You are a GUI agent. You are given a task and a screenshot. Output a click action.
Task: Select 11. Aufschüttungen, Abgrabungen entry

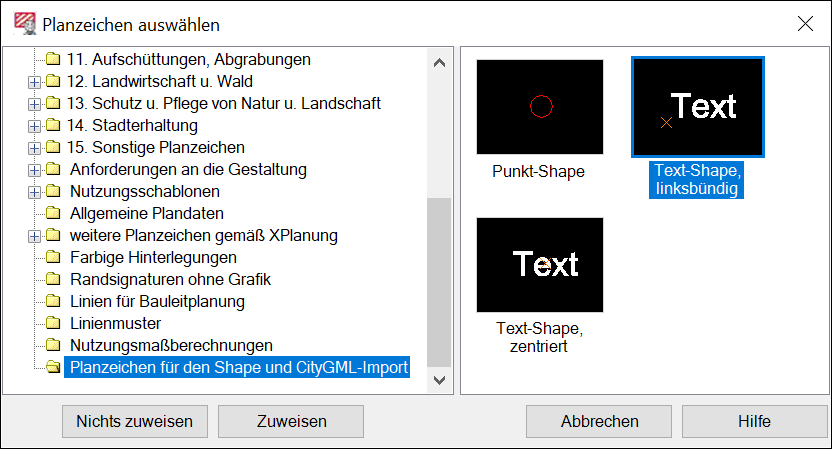pyautogui.click(x=188, y=60)
